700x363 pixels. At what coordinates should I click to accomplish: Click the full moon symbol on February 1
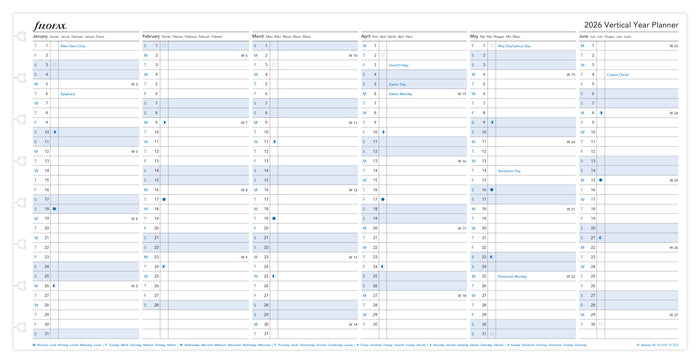[x=164, y=46]
